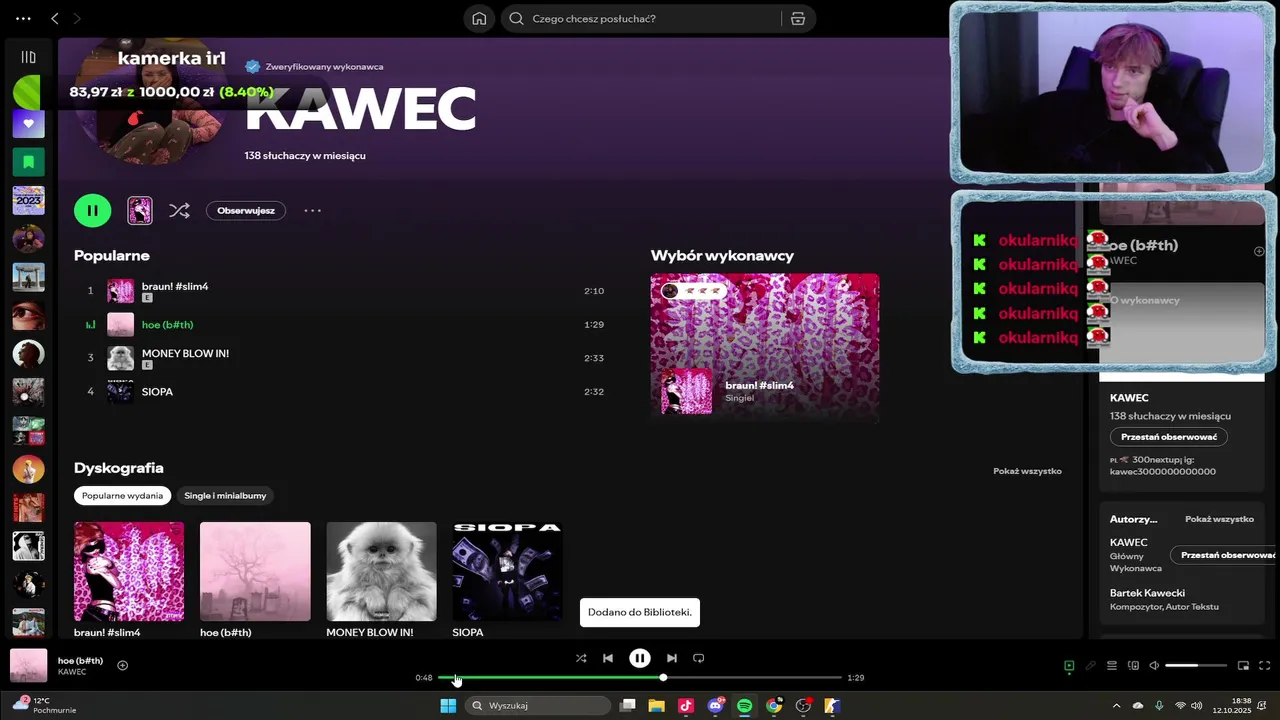This screenshot has height=720, width=1280.
Task: Select the 'Popularne wydania' filter chip
Action: pyautogui.click(x=122, y=495)
